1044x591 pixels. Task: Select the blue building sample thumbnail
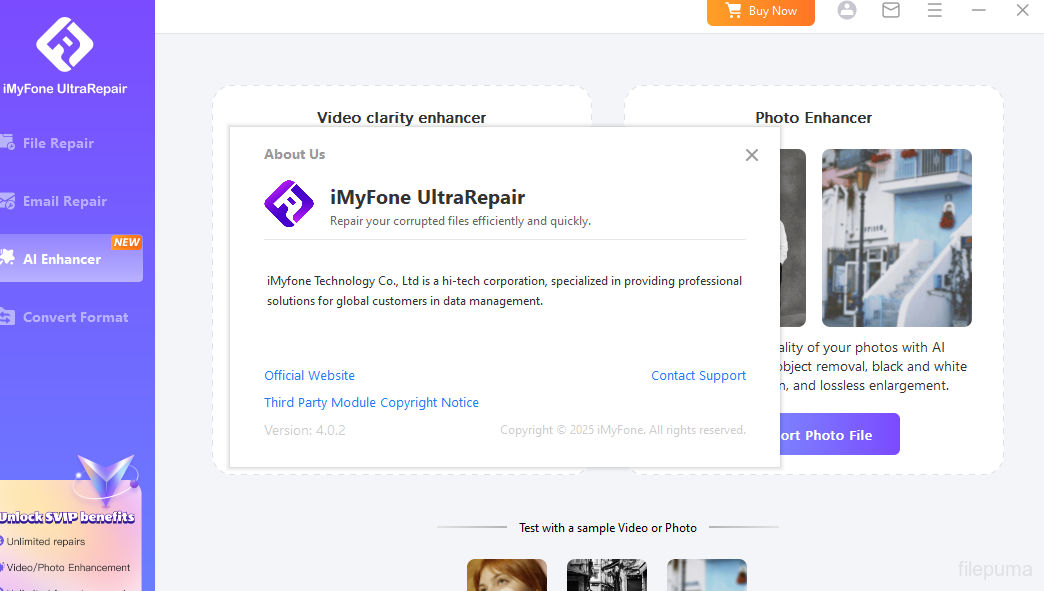coord(707,574)
